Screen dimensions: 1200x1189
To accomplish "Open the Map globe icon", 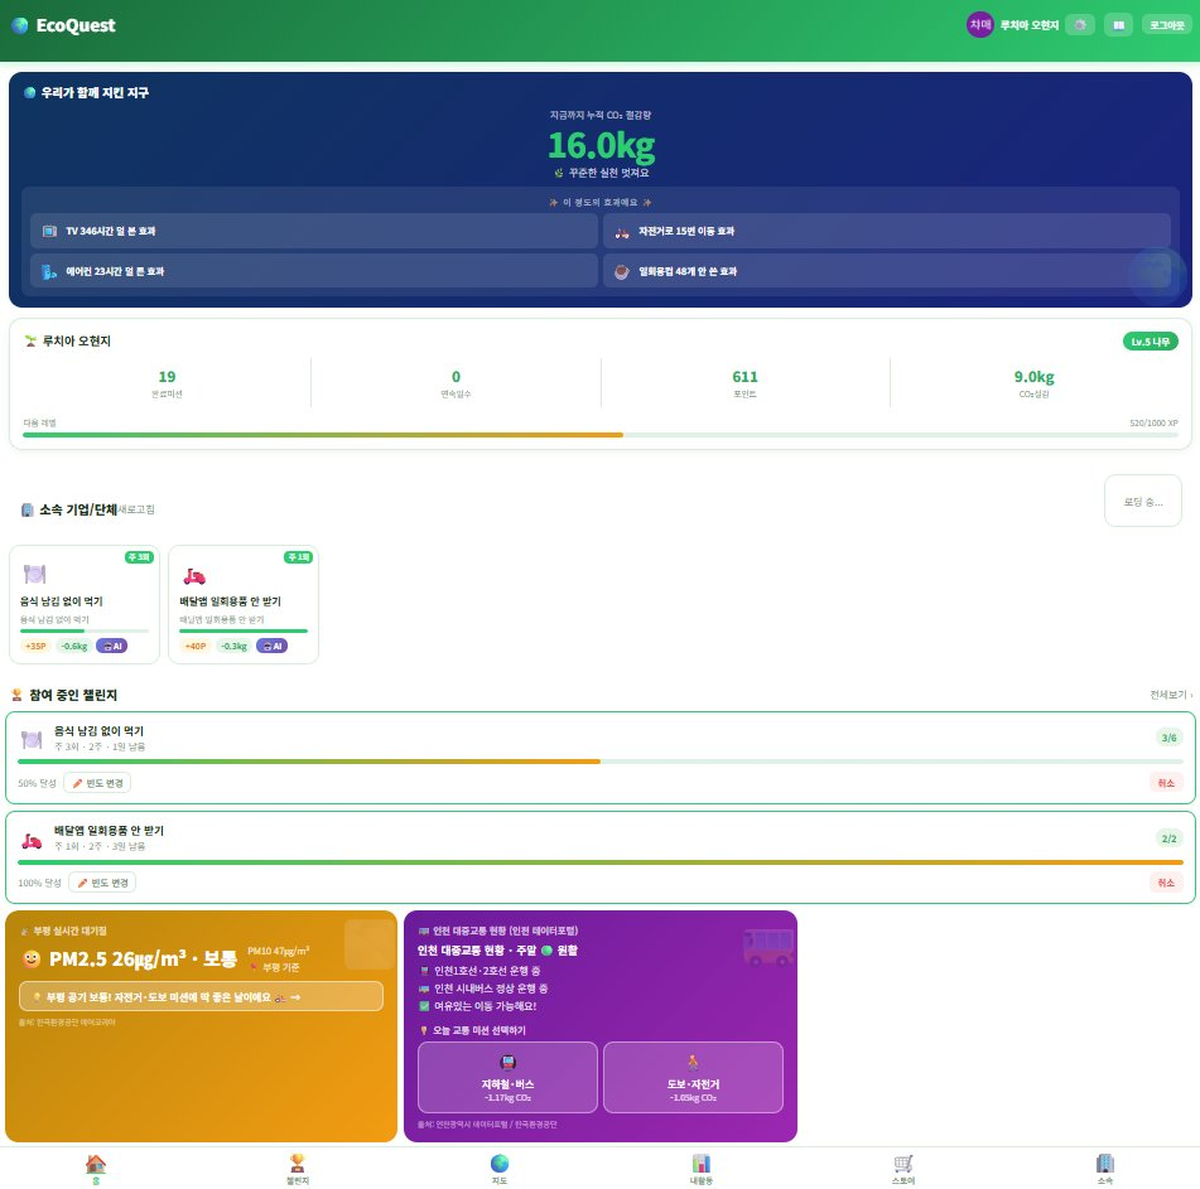I will (499, 1169).
